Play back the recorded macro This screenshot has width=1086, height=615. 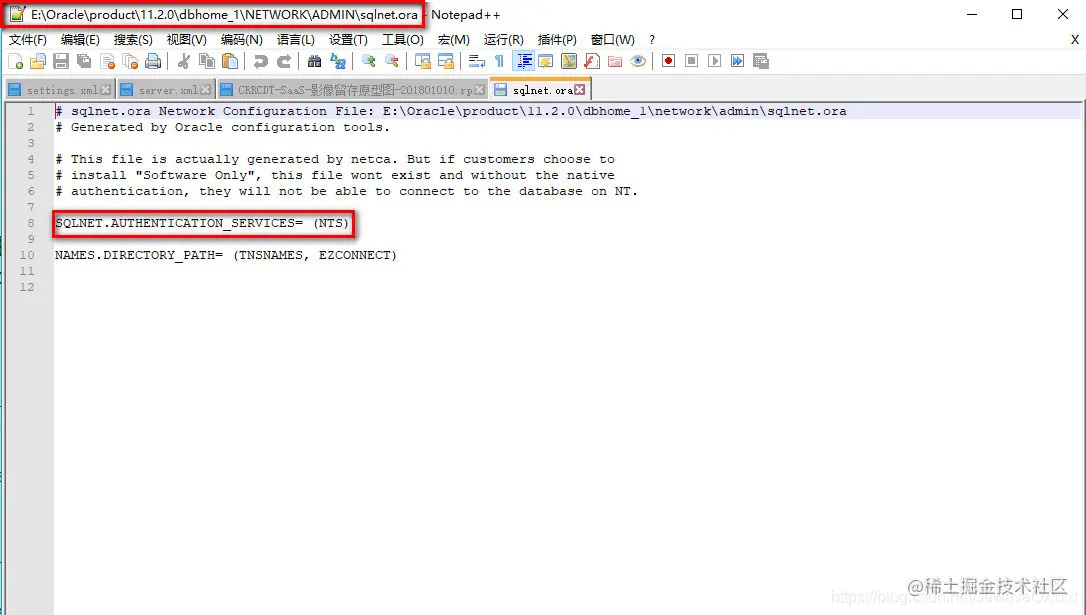[715, 62]
